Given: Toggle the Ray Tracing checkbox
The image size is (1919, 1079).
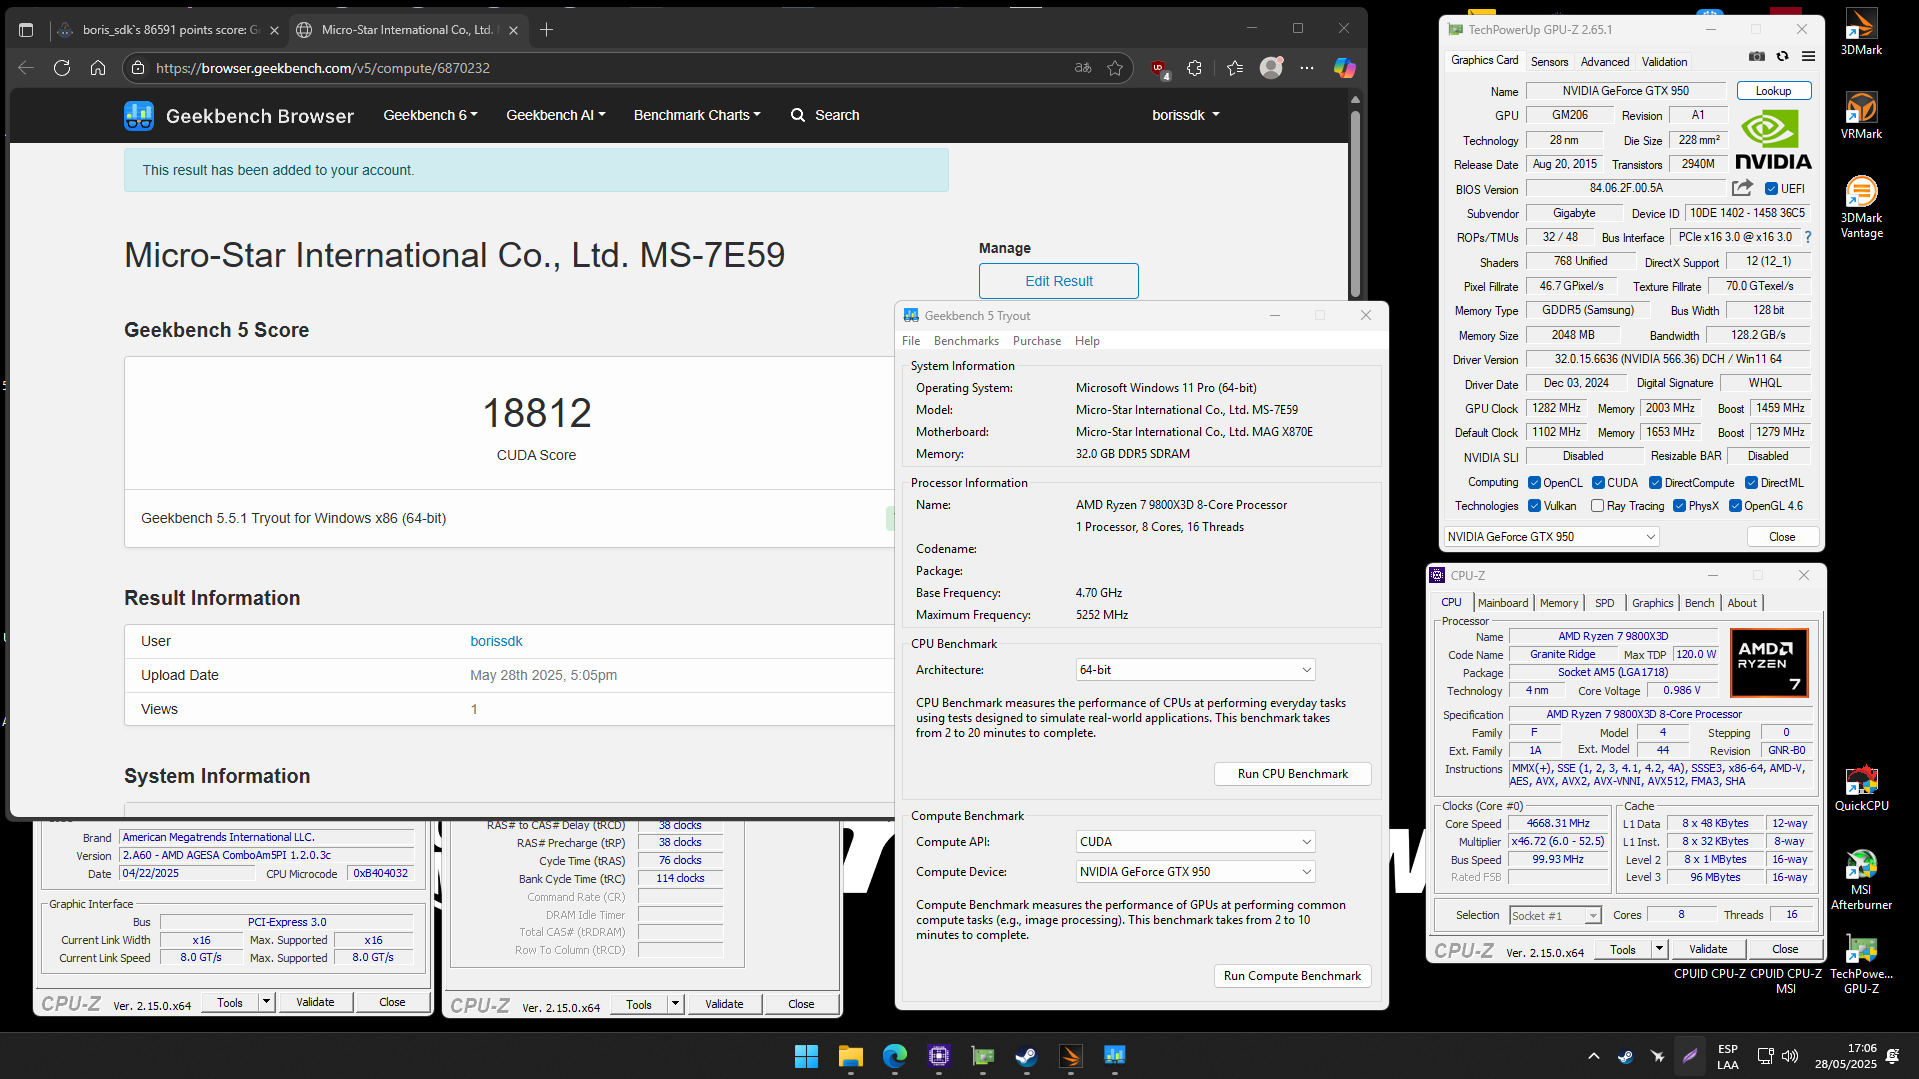Looking at the screenshot, I should pyautogui.click(x=1597, y=506).
